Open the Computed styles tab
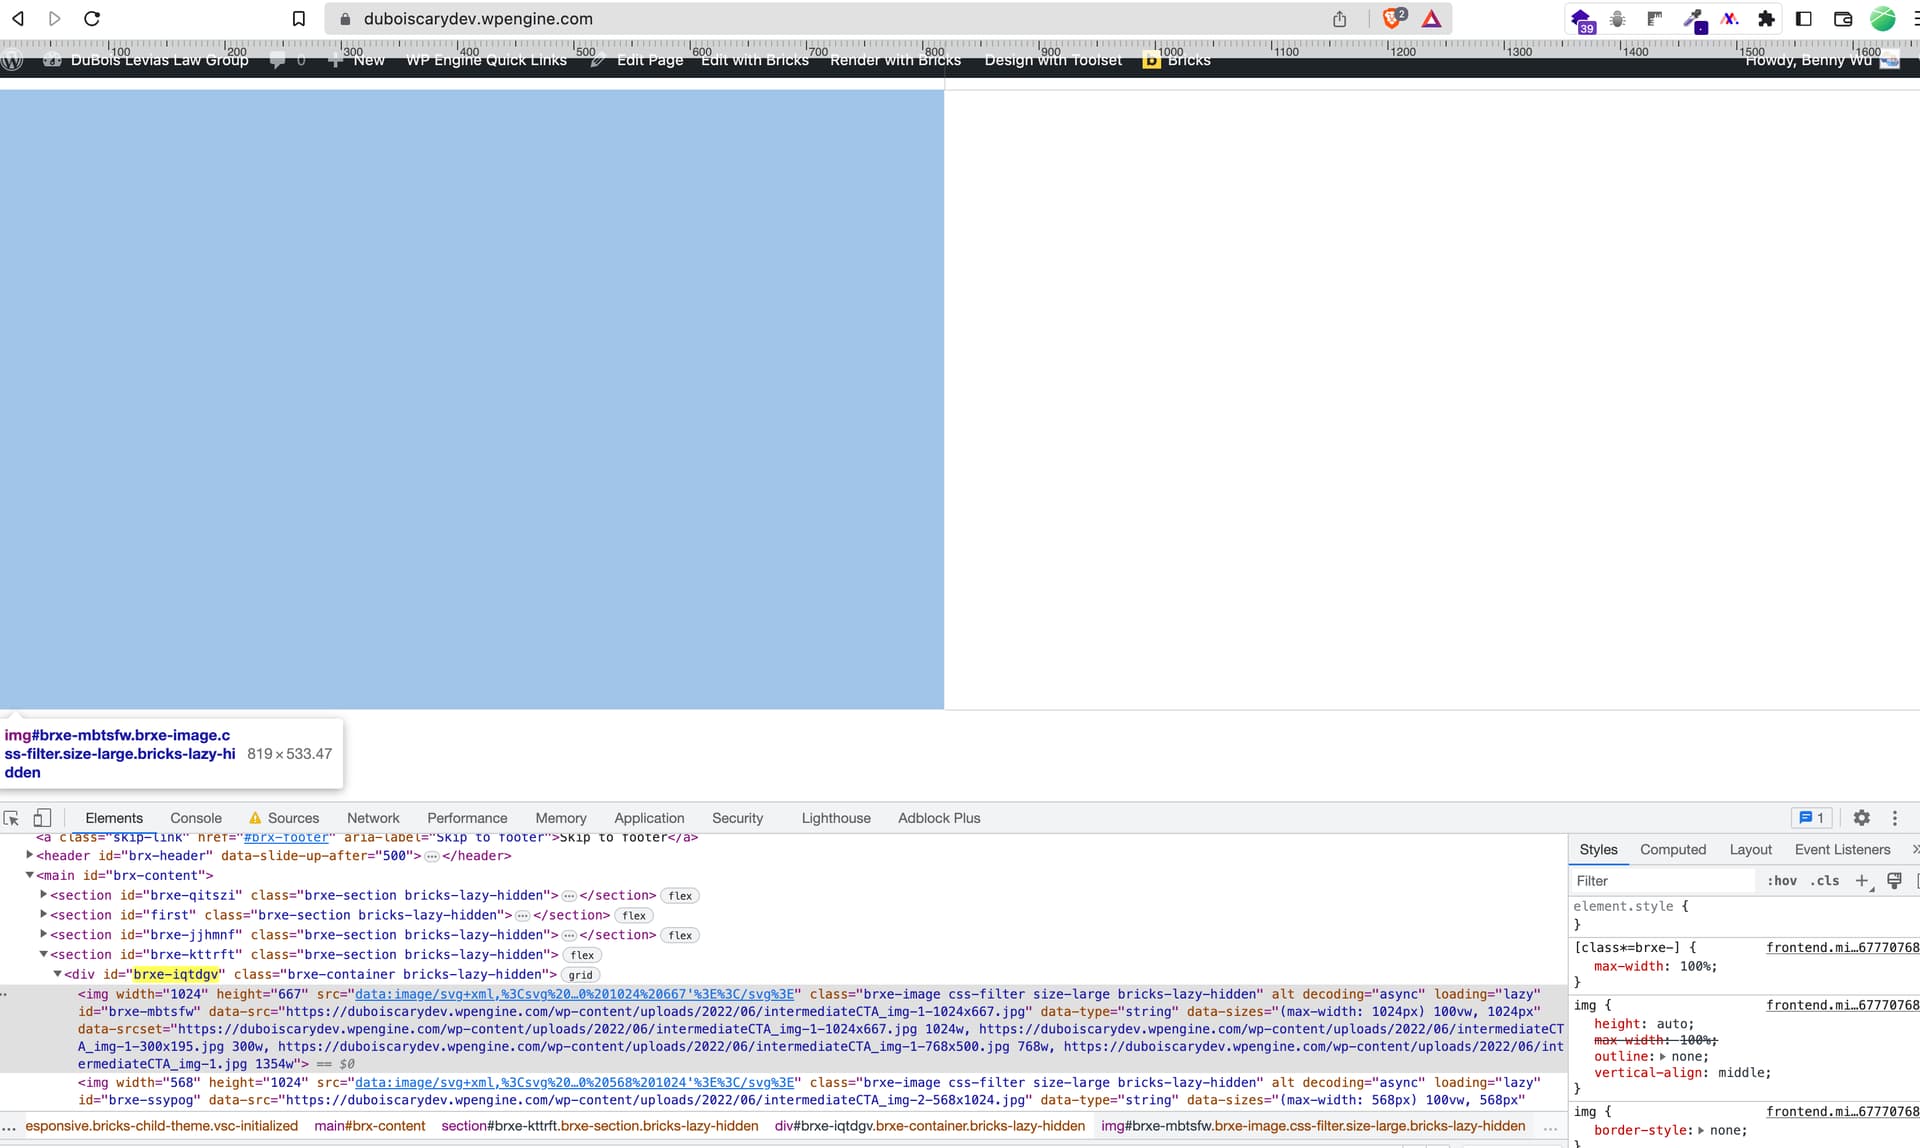 tap(1672, 850)
